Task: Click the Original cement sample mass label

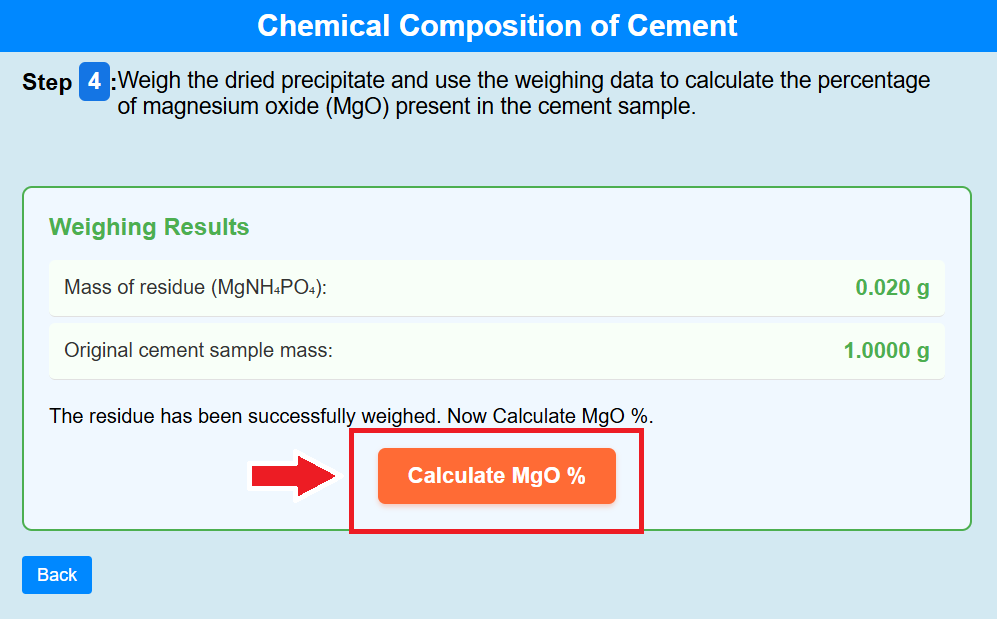Action: 198,351
